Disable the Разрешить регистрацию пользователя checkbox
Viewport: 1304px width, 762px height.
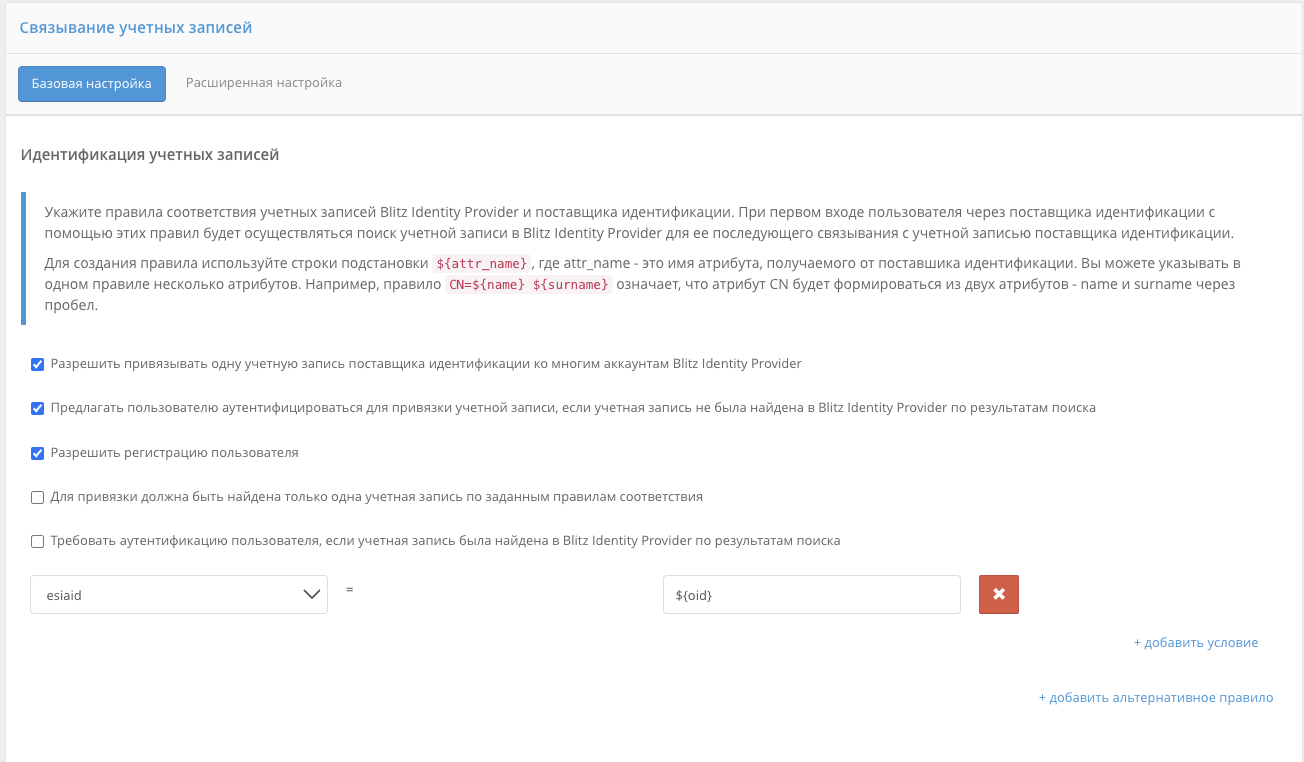[x=38, y=453]
